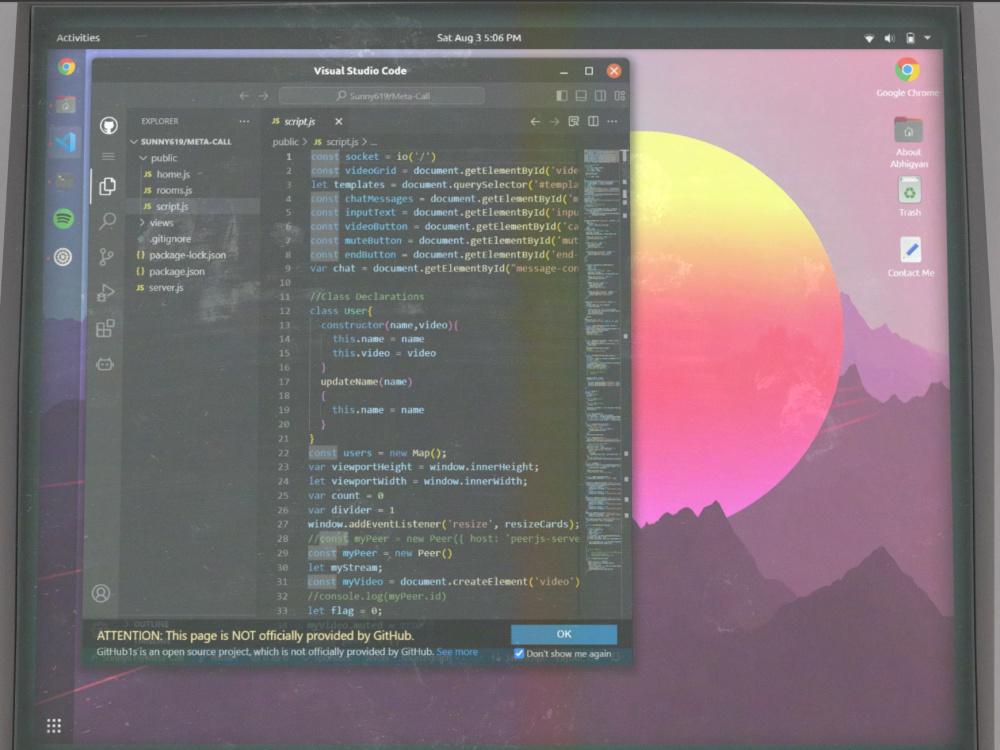Image resolution: width=1000 pixels, height=750 pixels.
Task: Click the Wi-Fi icon in top bar
Action: tap(869, 38)
